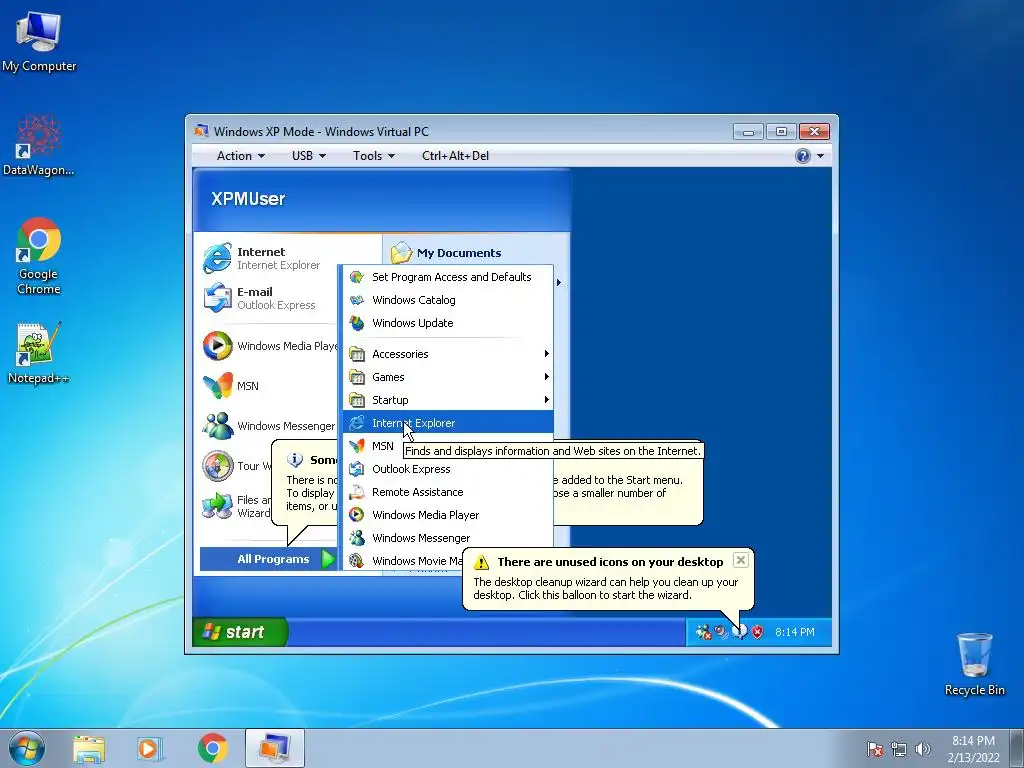Image resolution: width=1024 pixels, height=768 pixels.
Task: Click the XP start button
Action: click(x=240, y=632)
